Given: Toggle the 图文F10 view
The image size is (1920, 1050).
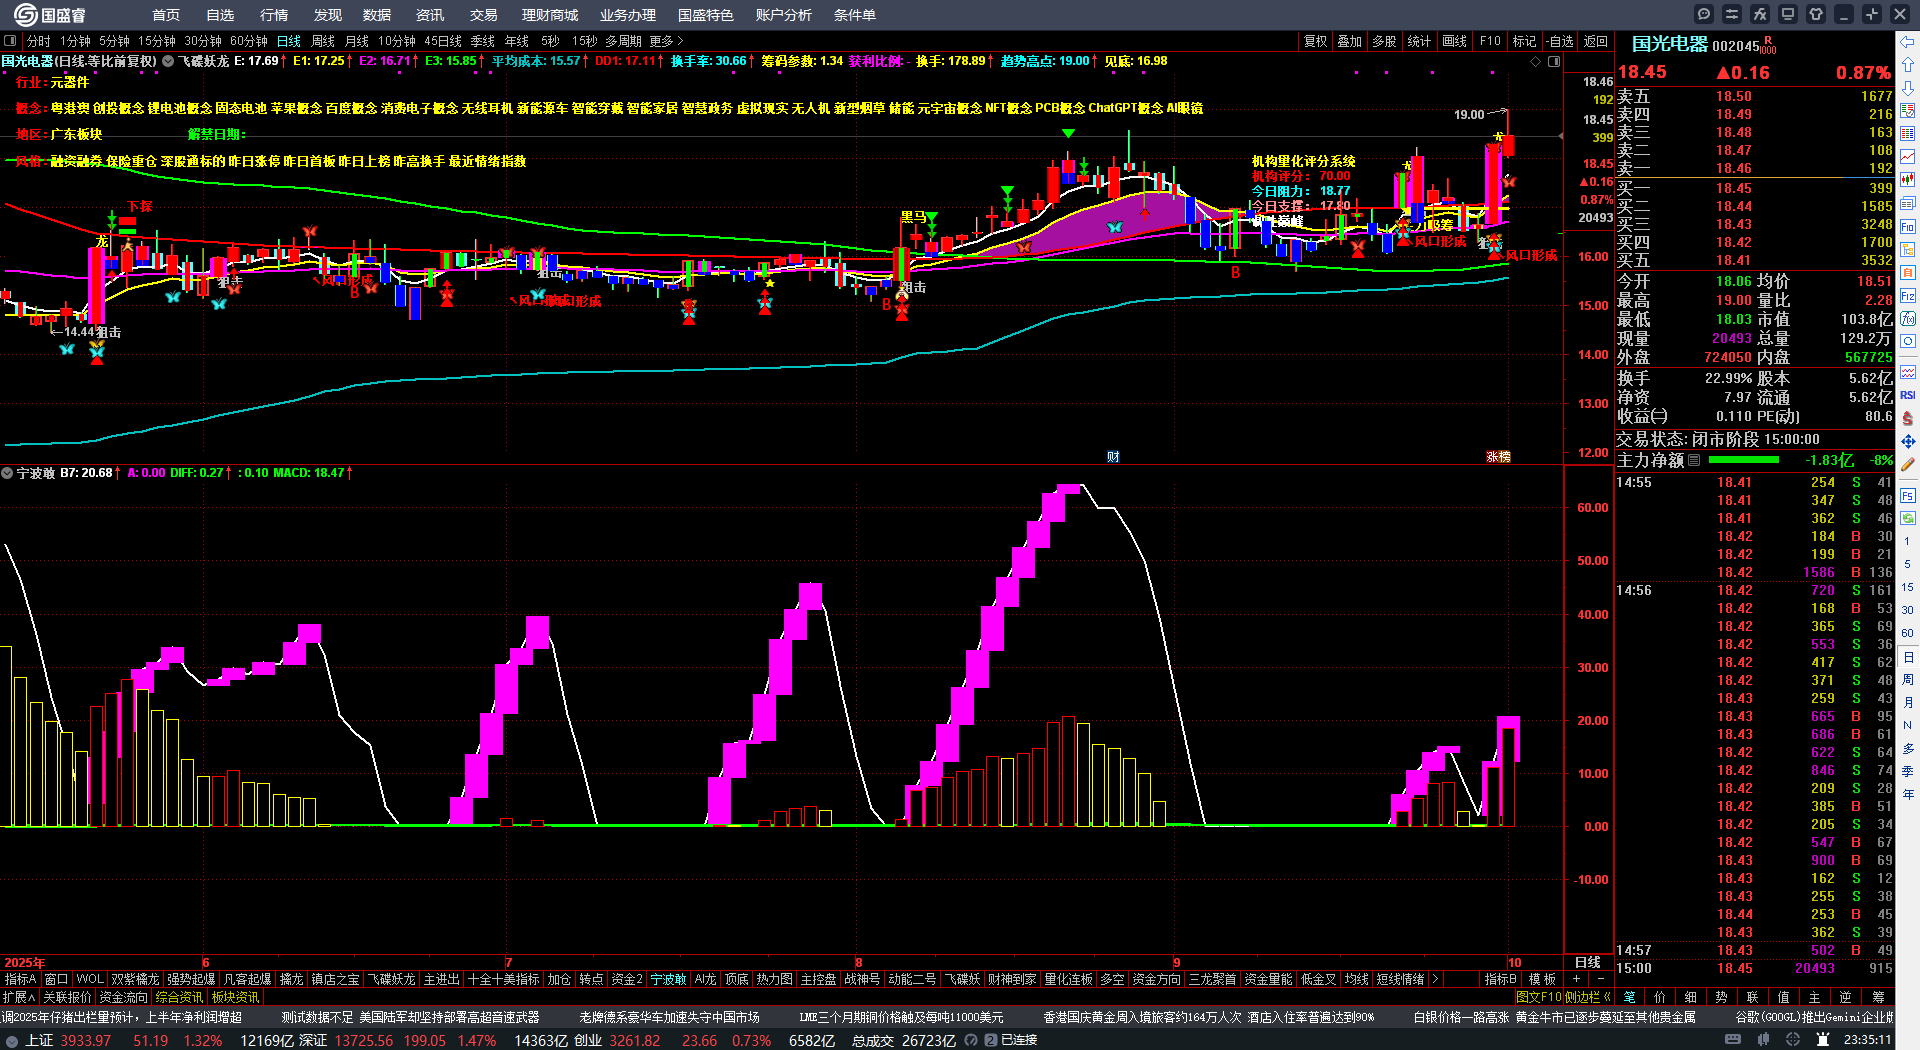Looking at the screenshot, I should click(1539, 997).
